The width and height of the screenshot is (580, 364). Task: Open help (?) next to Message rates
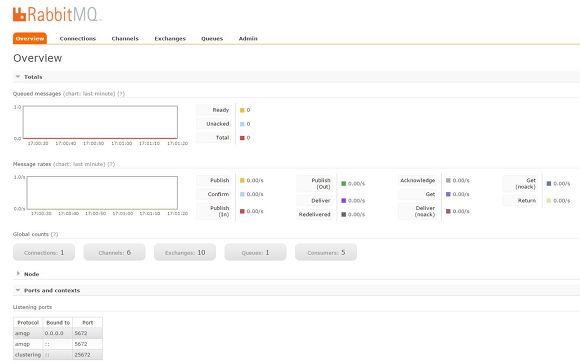click(111, 164)
